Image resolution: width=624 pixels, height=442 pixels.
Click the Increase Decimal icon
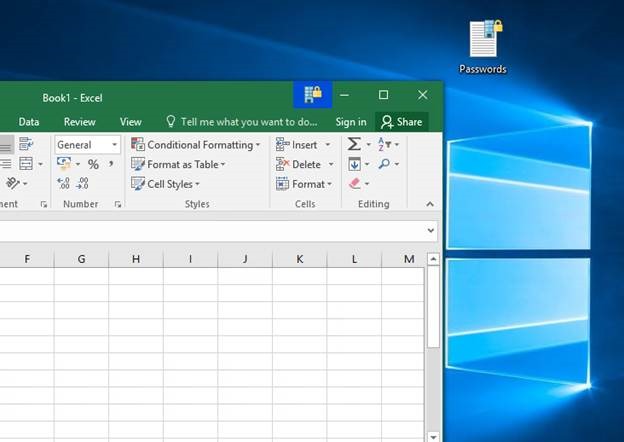(x=64, y=184)
